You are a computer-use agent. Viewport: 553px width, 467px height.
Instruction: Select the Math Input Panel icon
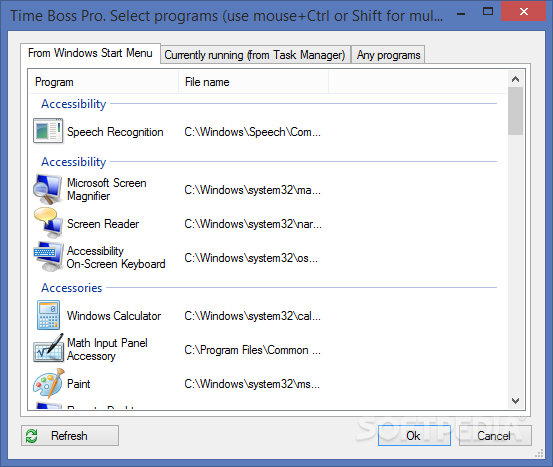pyautogui.click(x=48, y=348)
